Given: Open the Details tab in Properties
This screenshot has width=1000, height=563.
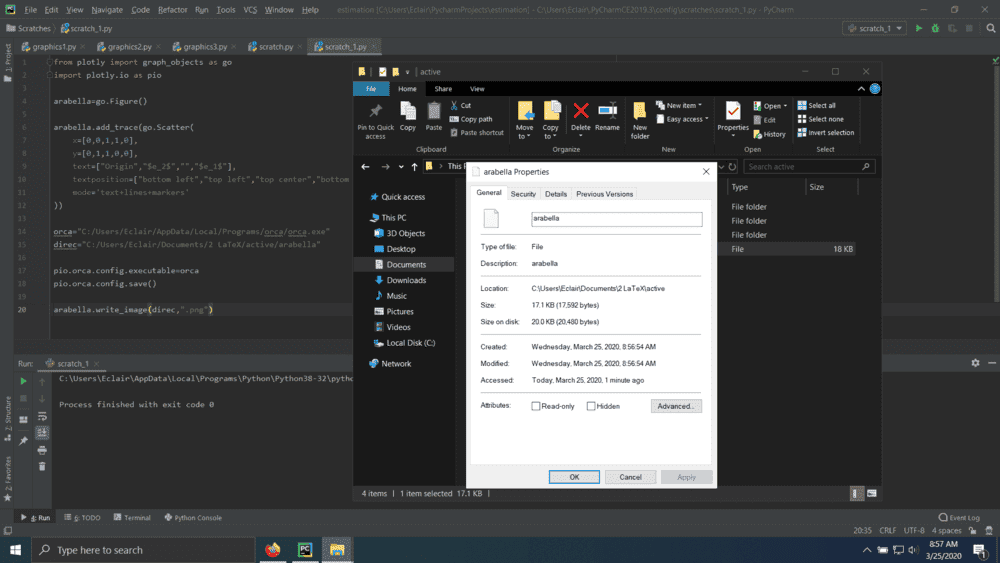Looking at the screenshot, I should 556,194.
